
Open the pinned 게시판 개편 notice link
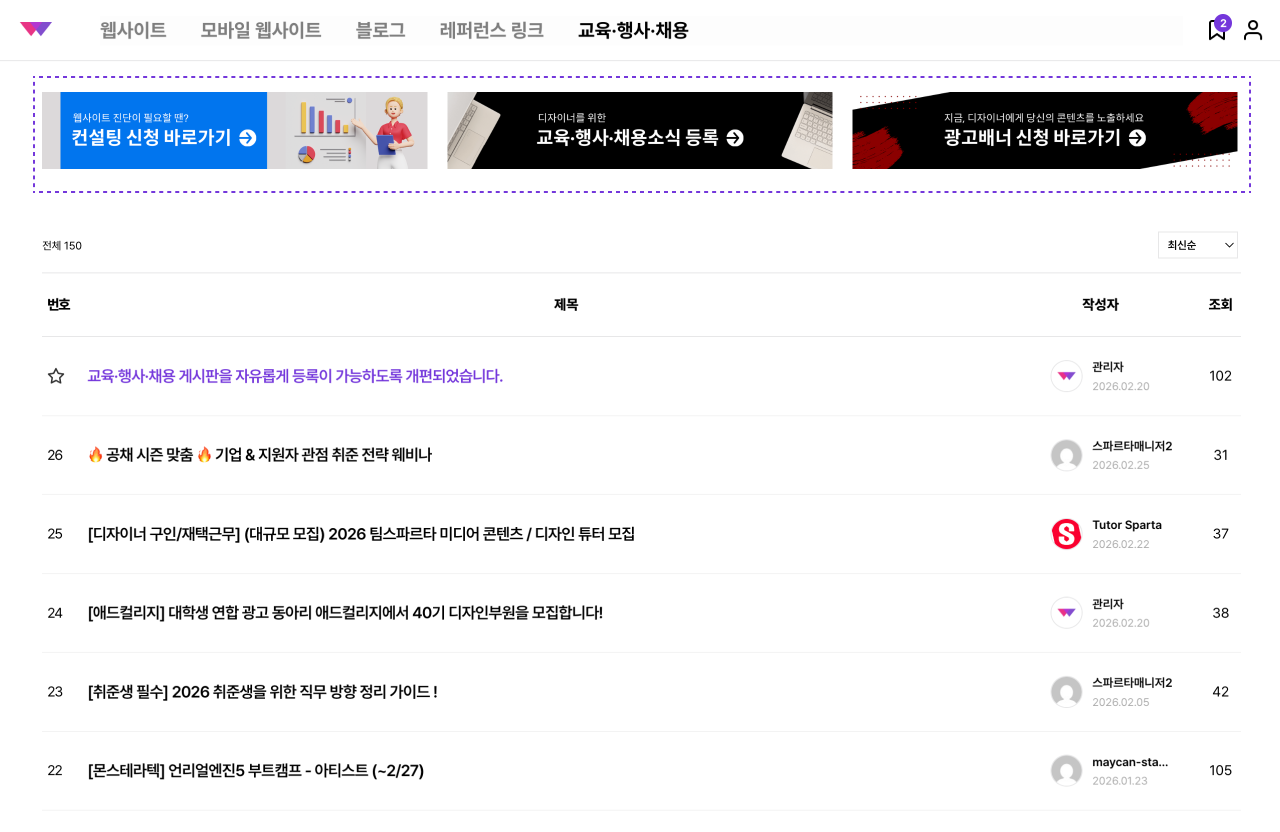pyautogui.click(x=295, y=376)
